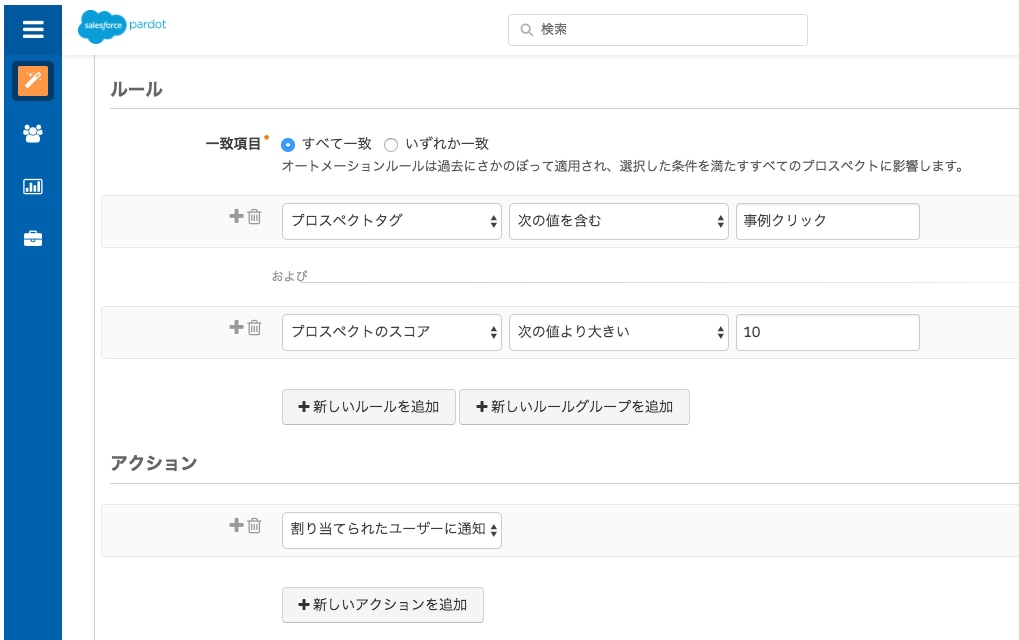Click the 事例クリック value input

pos(828,222)
